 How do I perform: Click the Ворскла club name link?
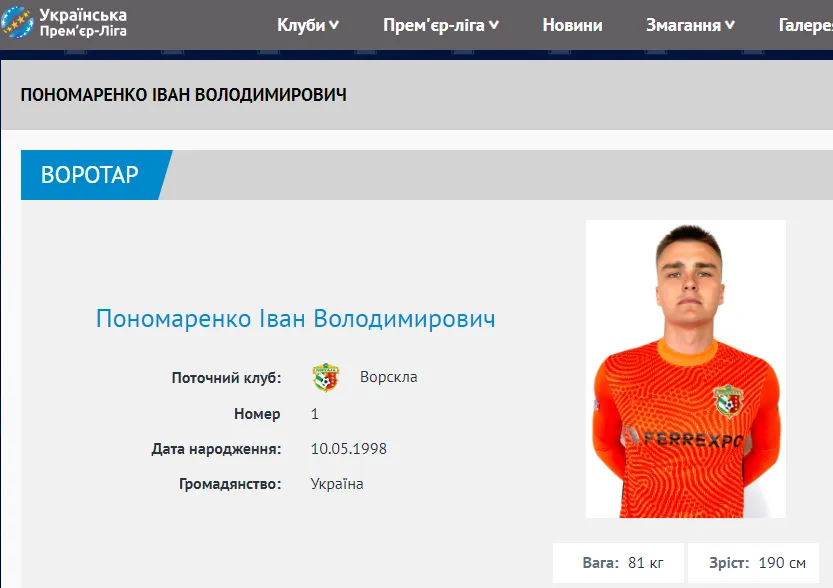[x=388, y=377]
